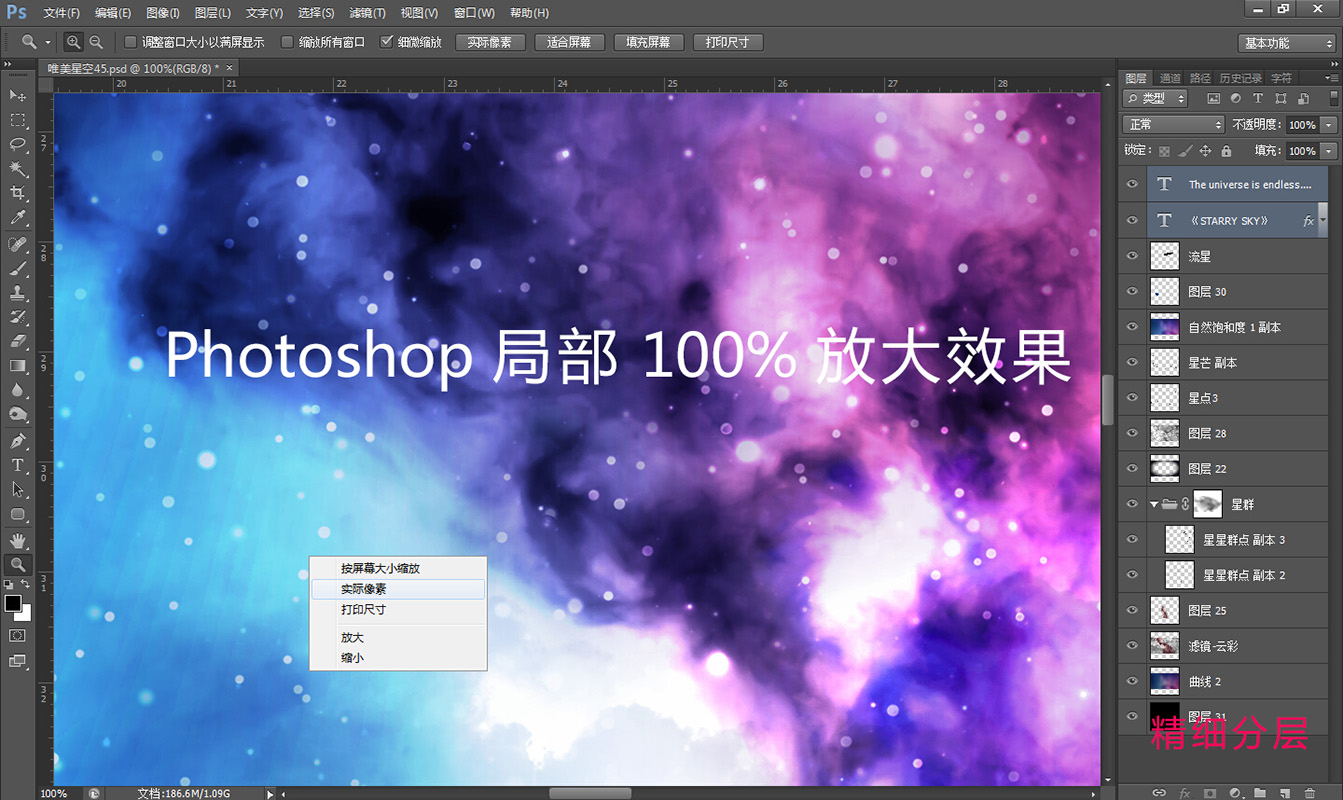The width and height of the screenshot is (1343, 800).
Task: Select the Healing Brush tool
Action: (x=18, y=245)
